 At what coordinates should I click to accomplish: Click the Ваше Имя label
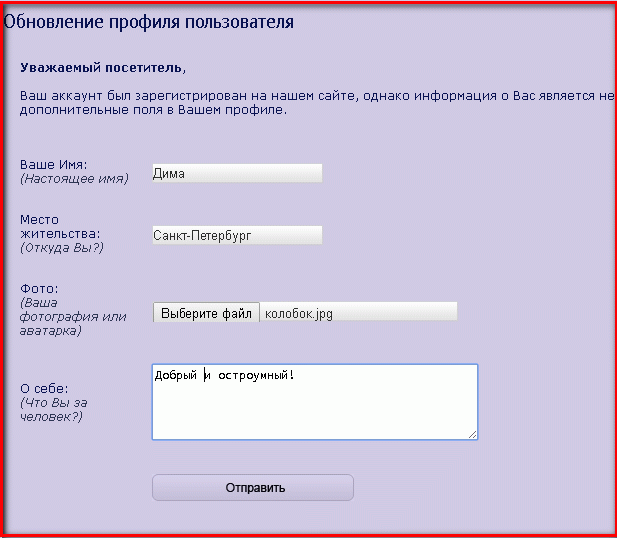coord(54,164)
